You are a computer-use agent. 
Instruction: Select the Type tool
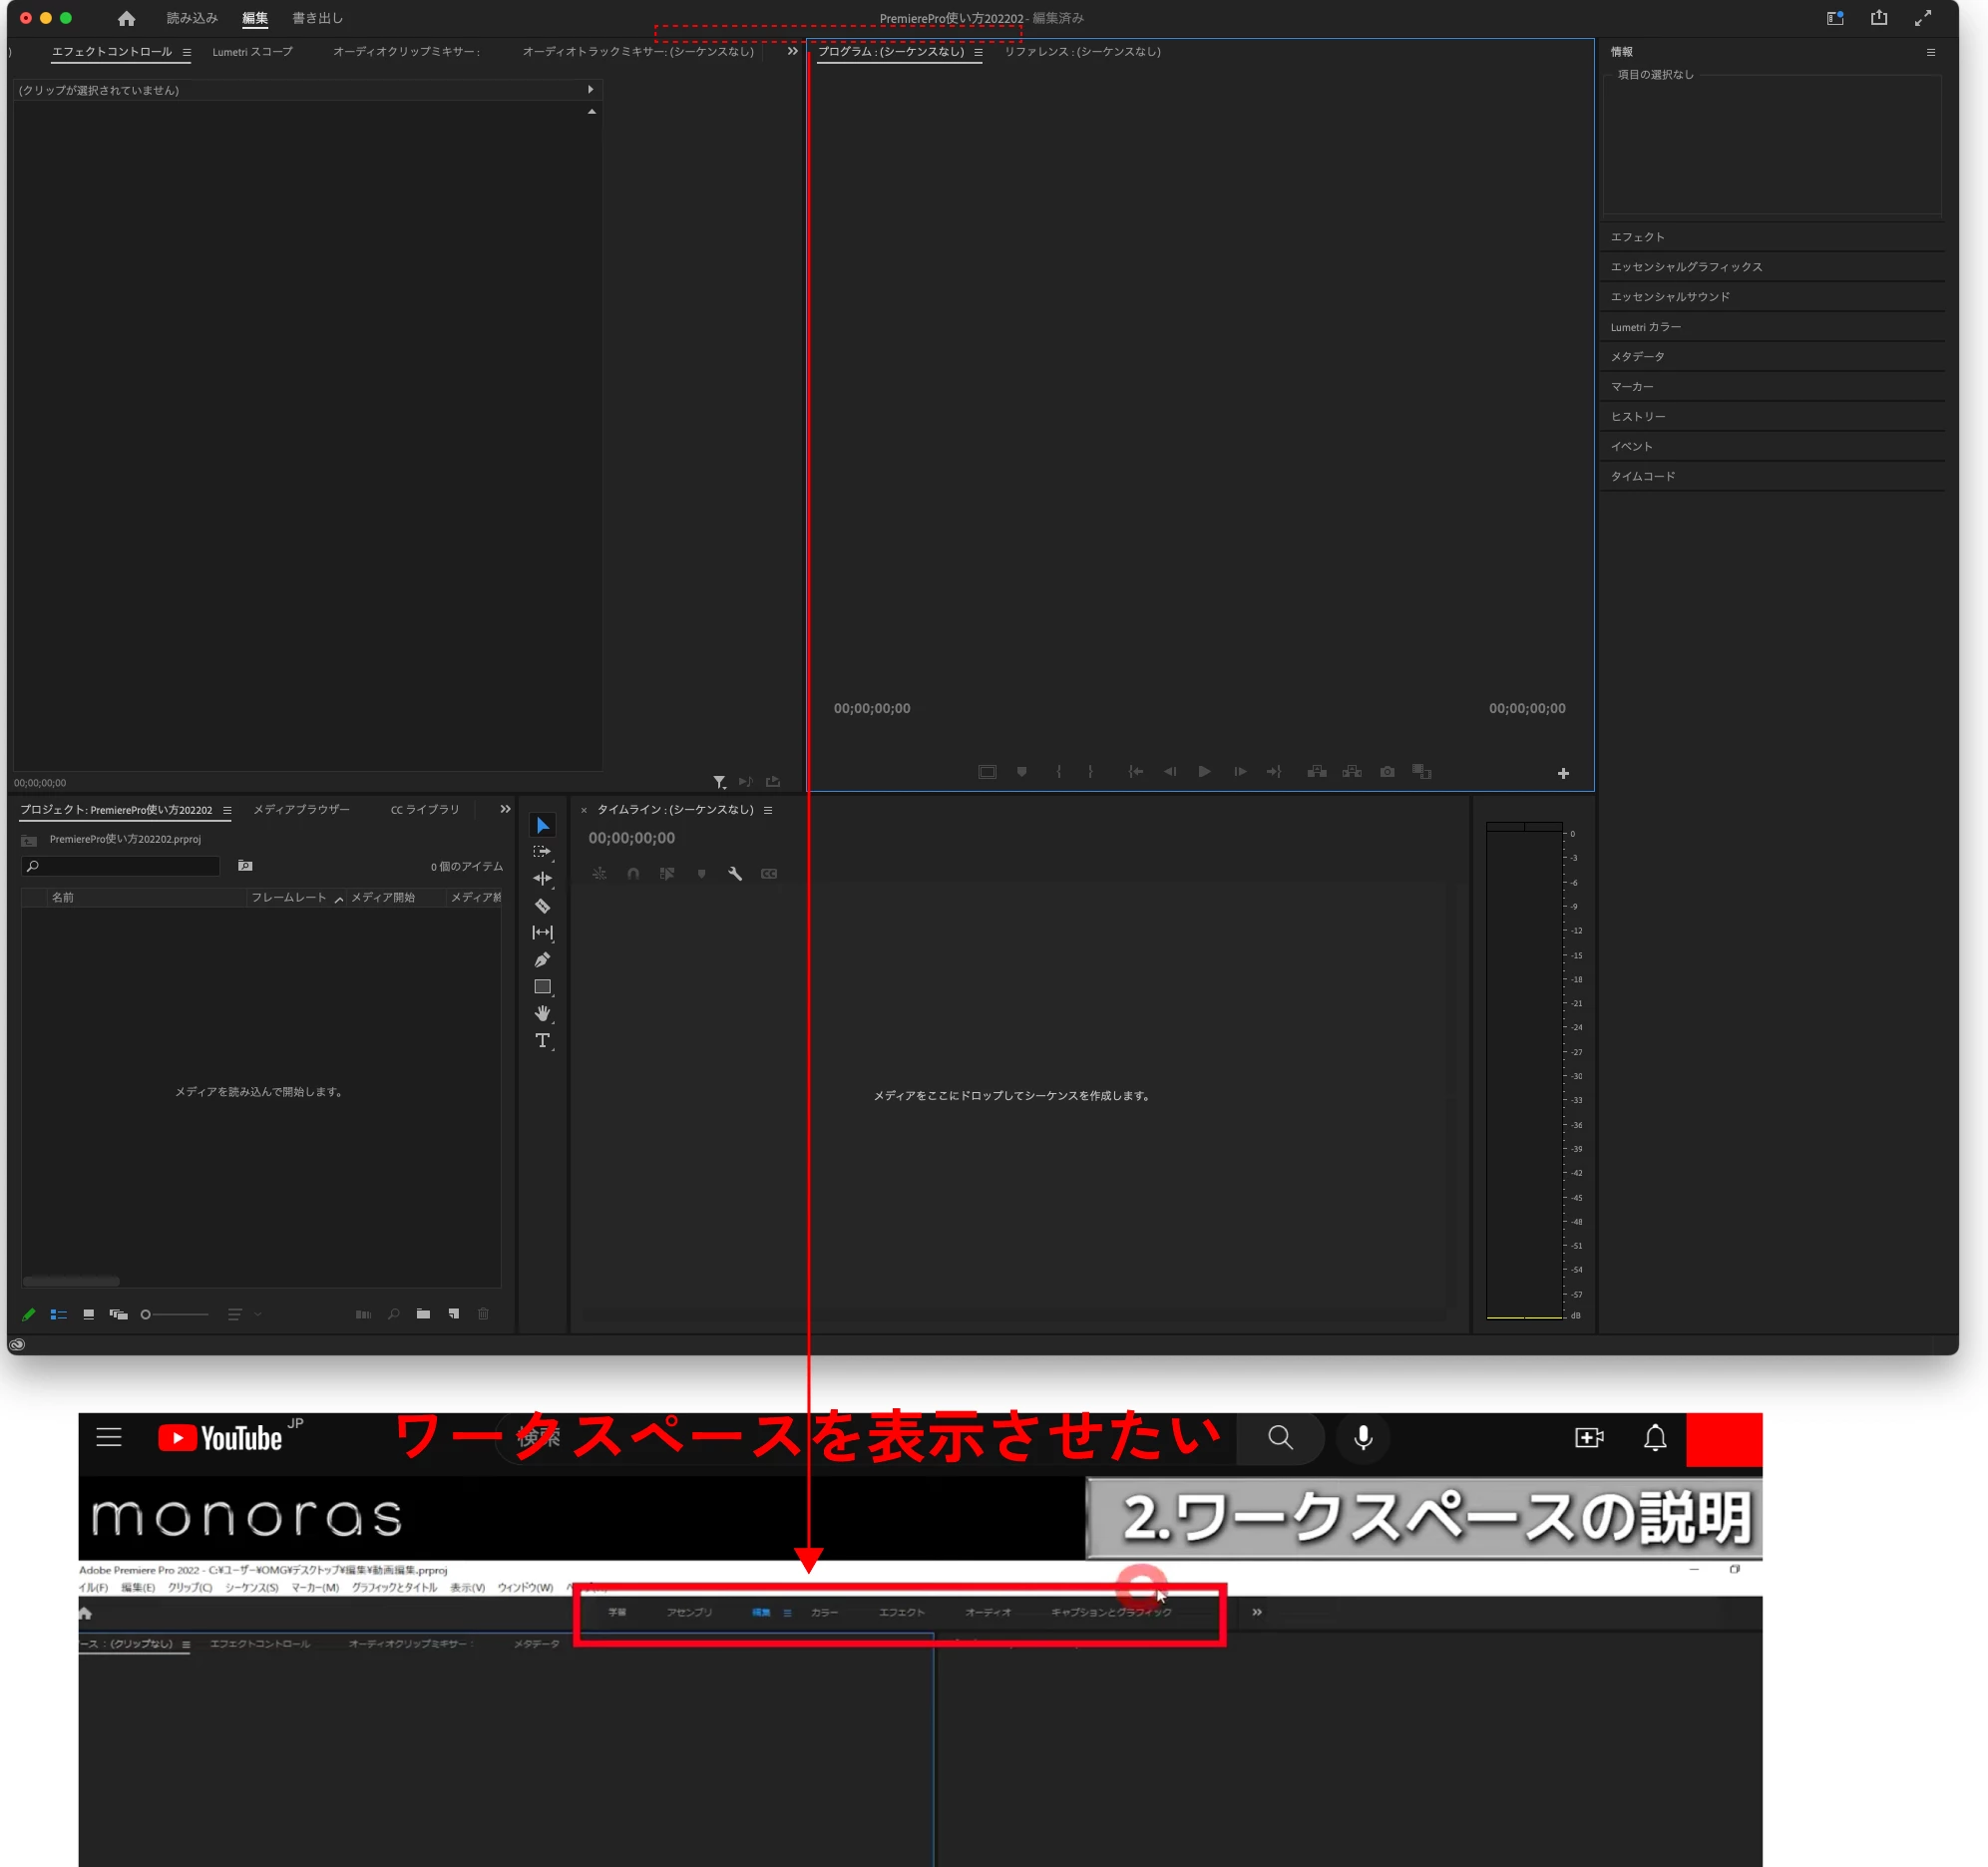[542, 1041]
